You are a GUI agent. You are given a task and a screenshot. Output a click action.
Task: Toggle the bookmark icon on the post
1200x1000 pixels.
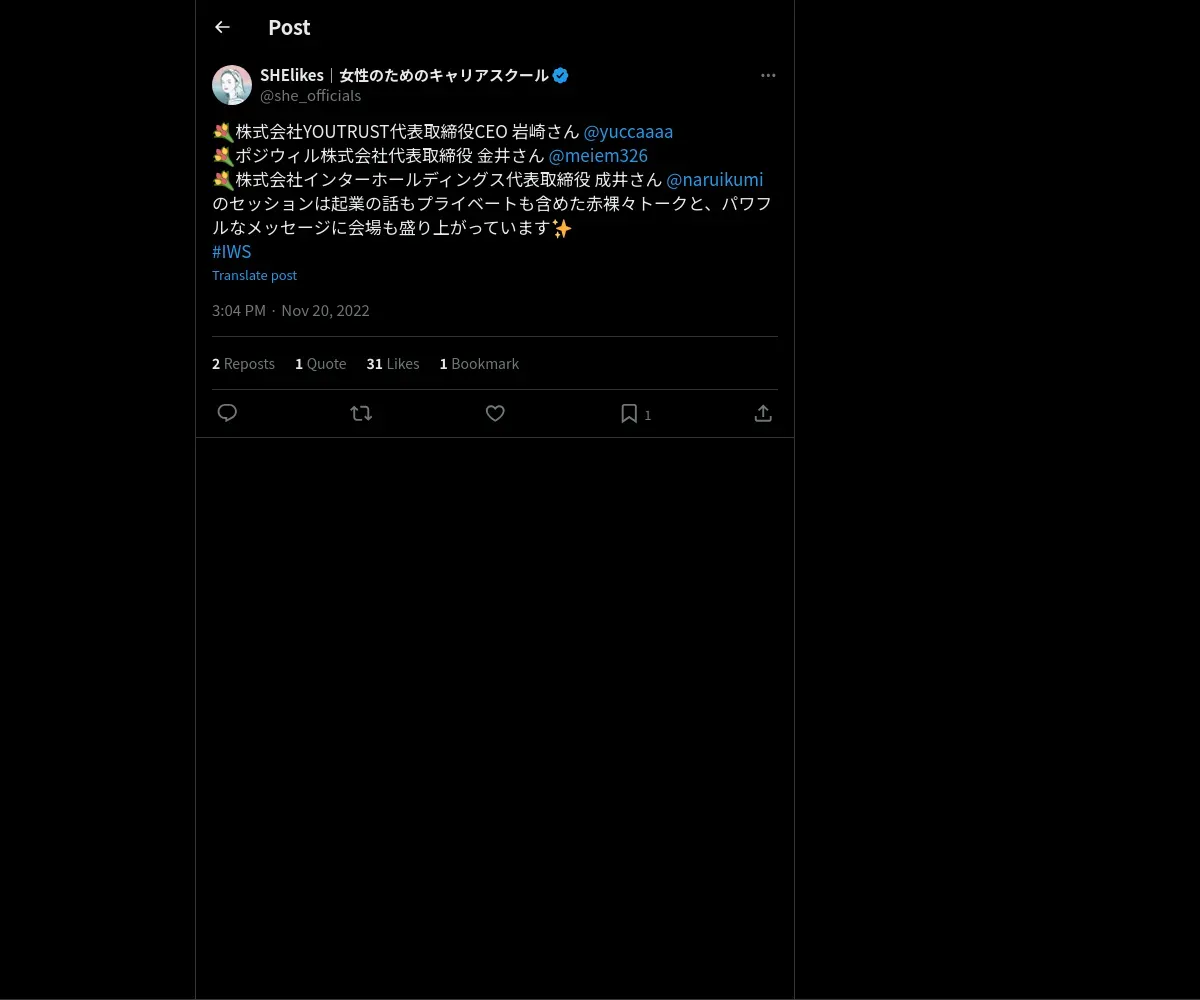pos(629,413)
